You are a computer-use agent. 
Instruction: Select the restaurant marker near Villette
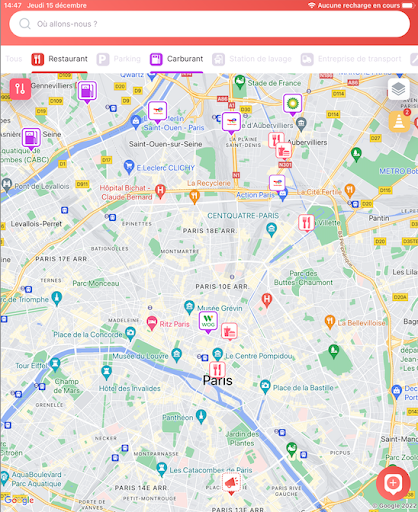(x=306, y=222)
